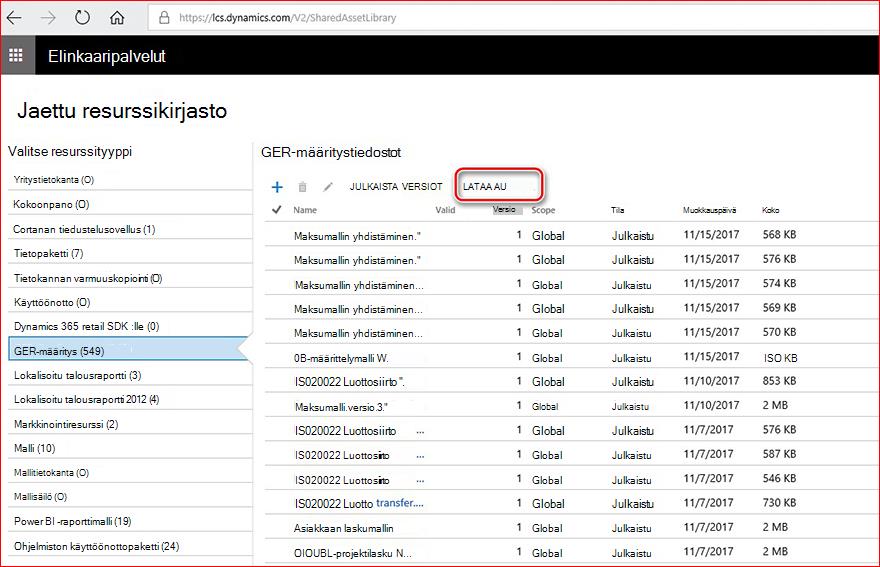This screenshot has width=880, height=567.
Task: Go to browser home icon
Action: 117,17
